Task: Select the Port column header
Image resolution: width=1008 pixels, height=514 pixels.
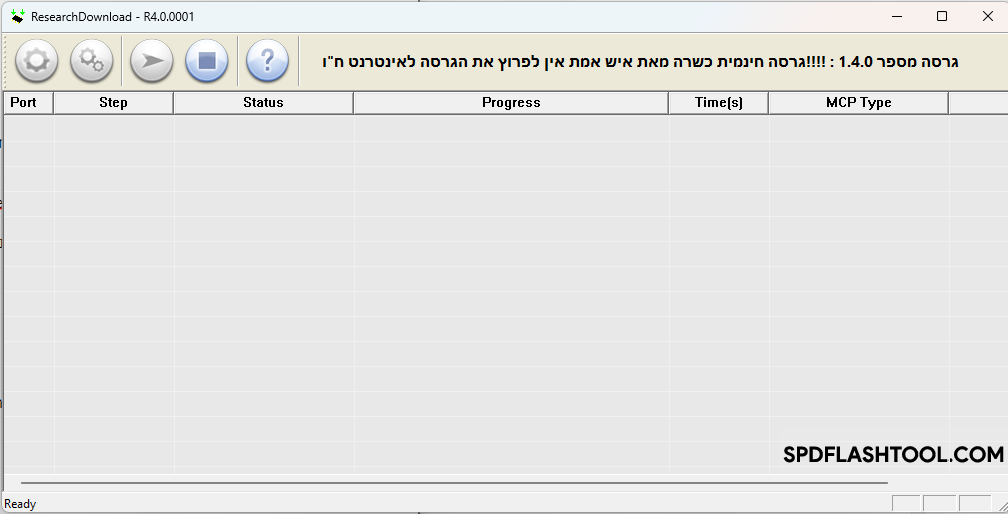Action: coord(24,102)
